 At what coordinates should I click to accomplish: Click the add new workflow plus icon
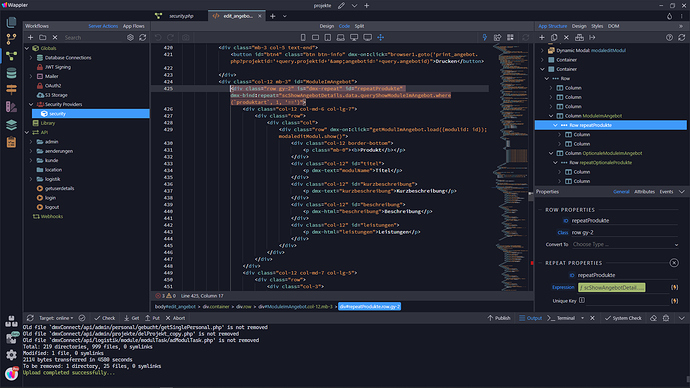tap(30, 37)
